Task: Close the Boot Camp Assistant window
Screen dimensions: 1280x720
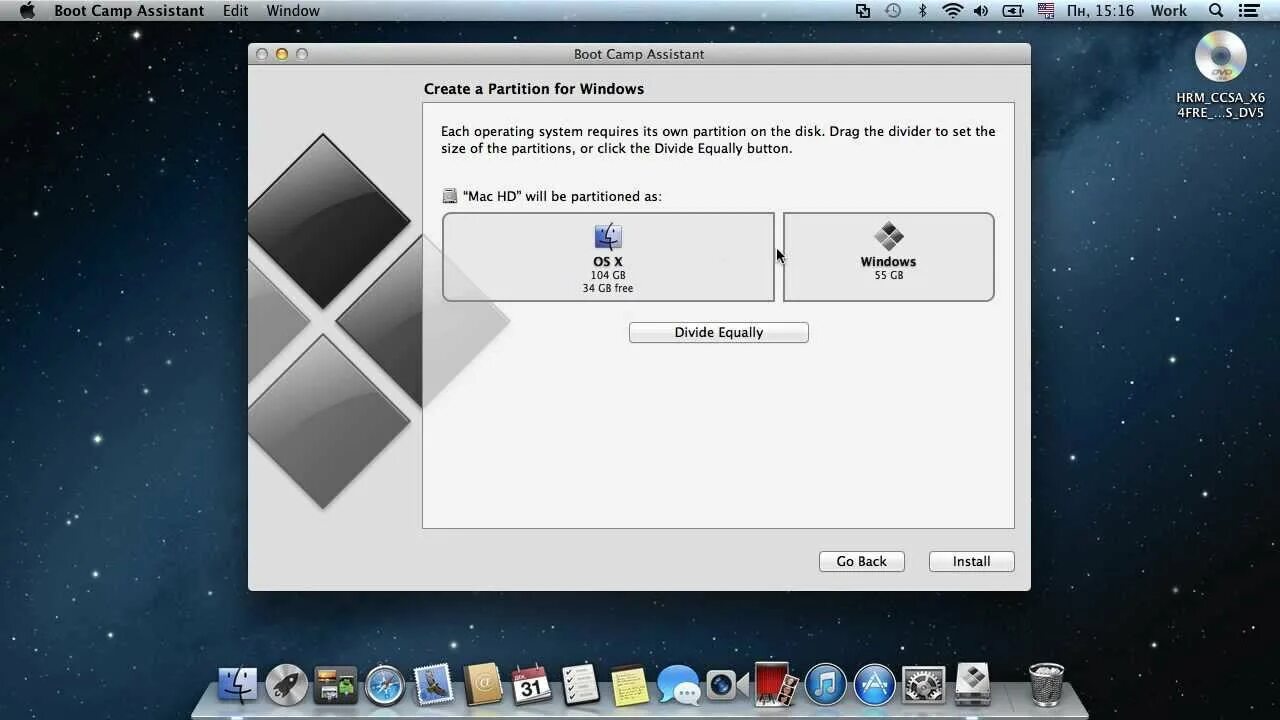Action: pos(262,54)
